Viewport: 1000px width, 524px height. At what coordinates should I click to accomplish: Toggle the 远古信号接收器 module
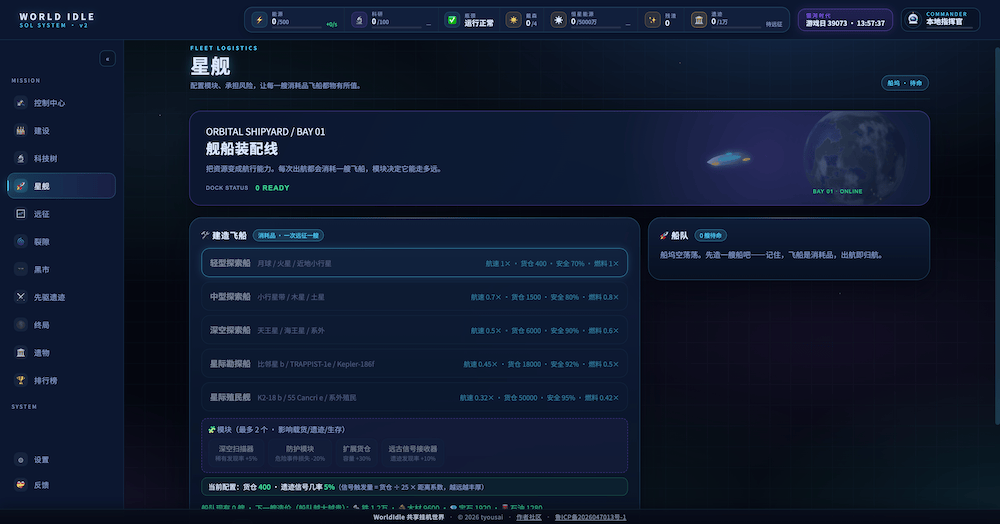[413, 453]
